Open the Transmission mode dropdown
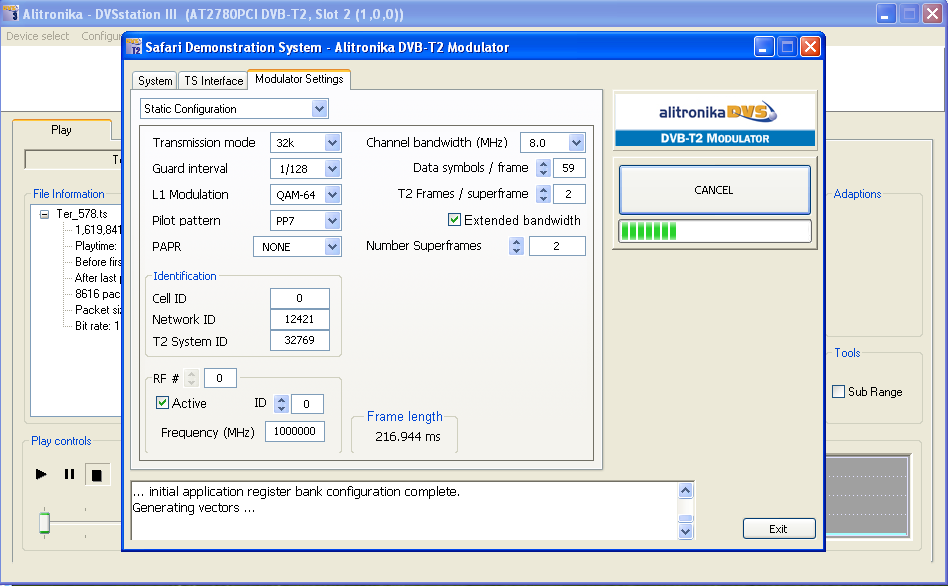948x586 pixels. tap(332, 143)
